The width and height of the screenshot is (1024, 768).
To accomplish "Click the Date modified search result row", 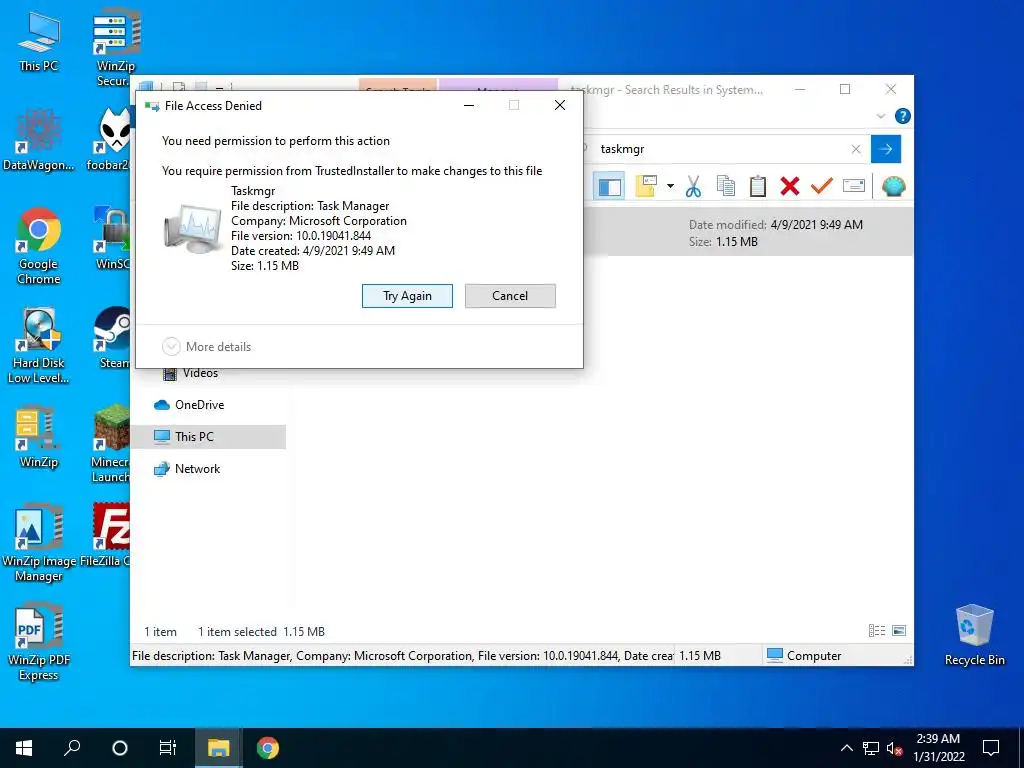I will coord(748,232).
